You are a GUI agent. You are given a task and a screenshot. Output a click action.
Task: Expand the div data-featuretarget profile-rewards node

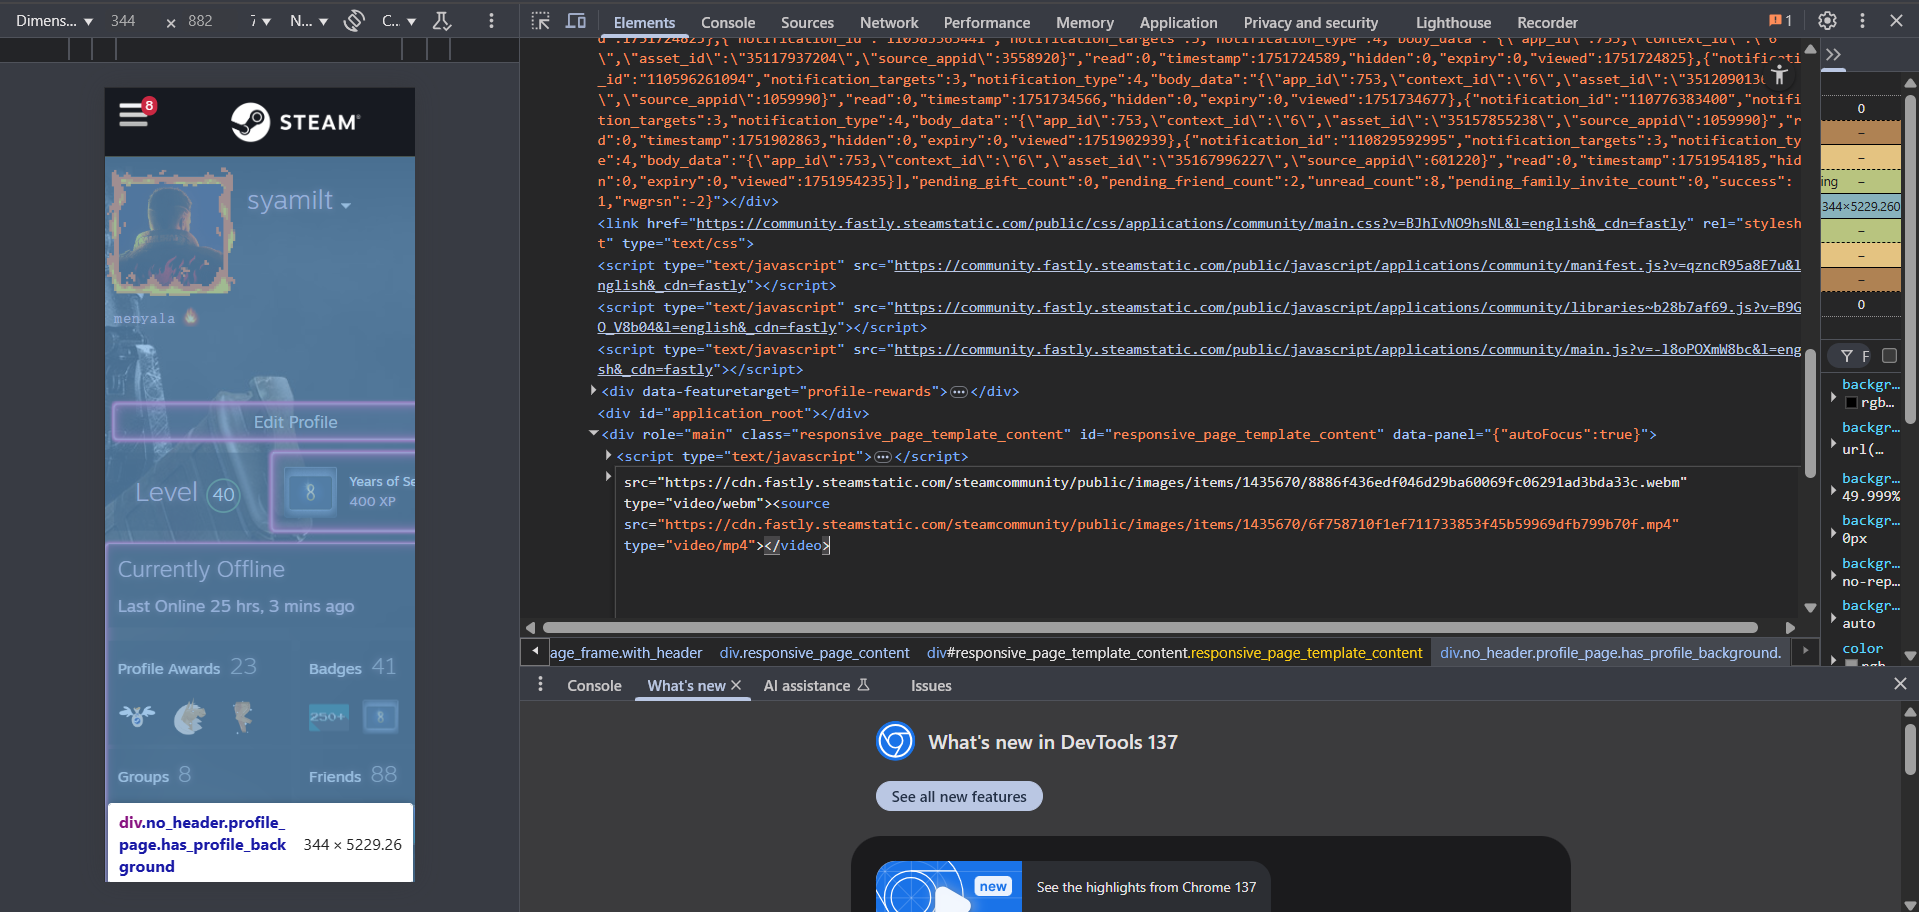[594, 391]
